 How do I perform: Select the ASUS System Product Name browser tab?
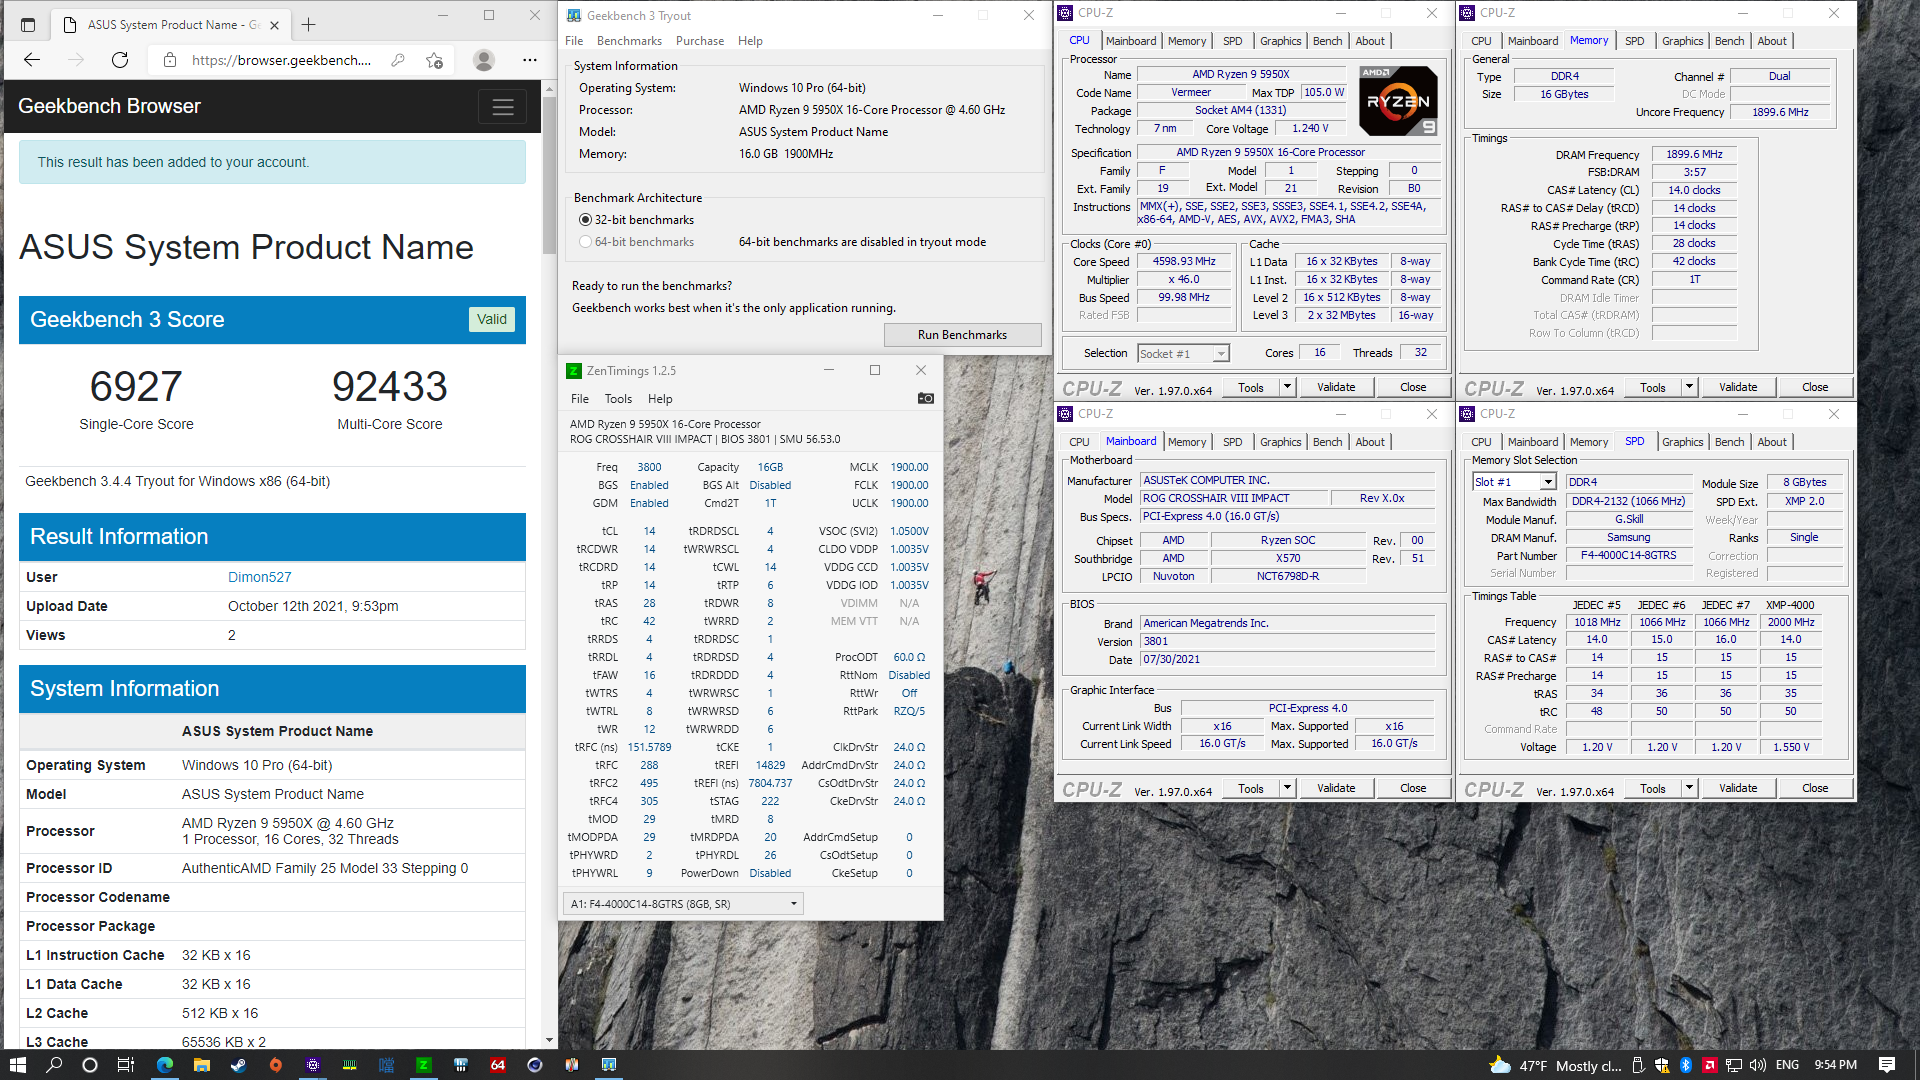pyautogui.click(x=173, y=24)
